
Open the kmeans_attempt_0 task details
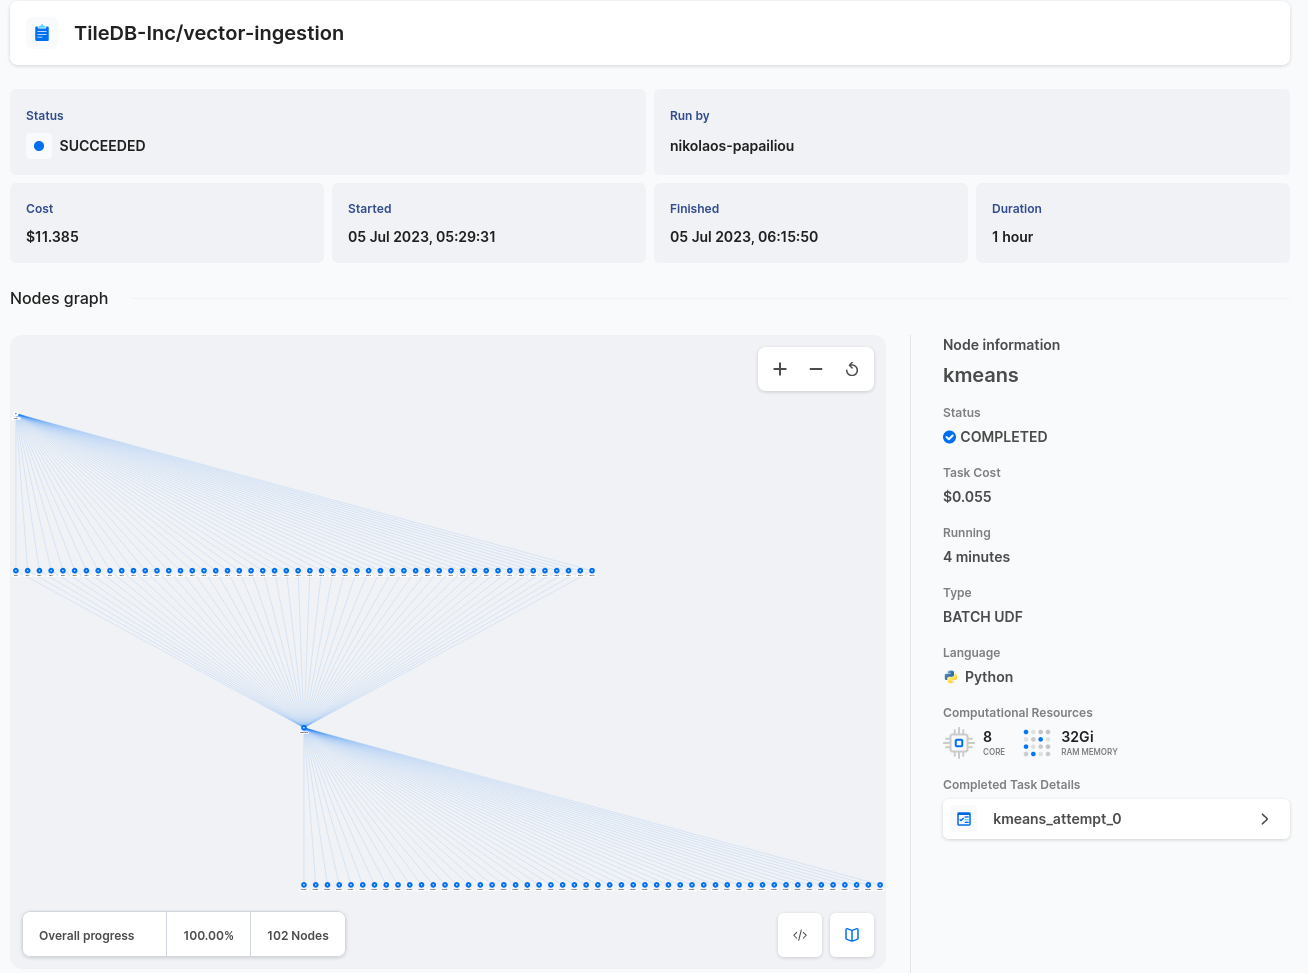click(1057, 819)
